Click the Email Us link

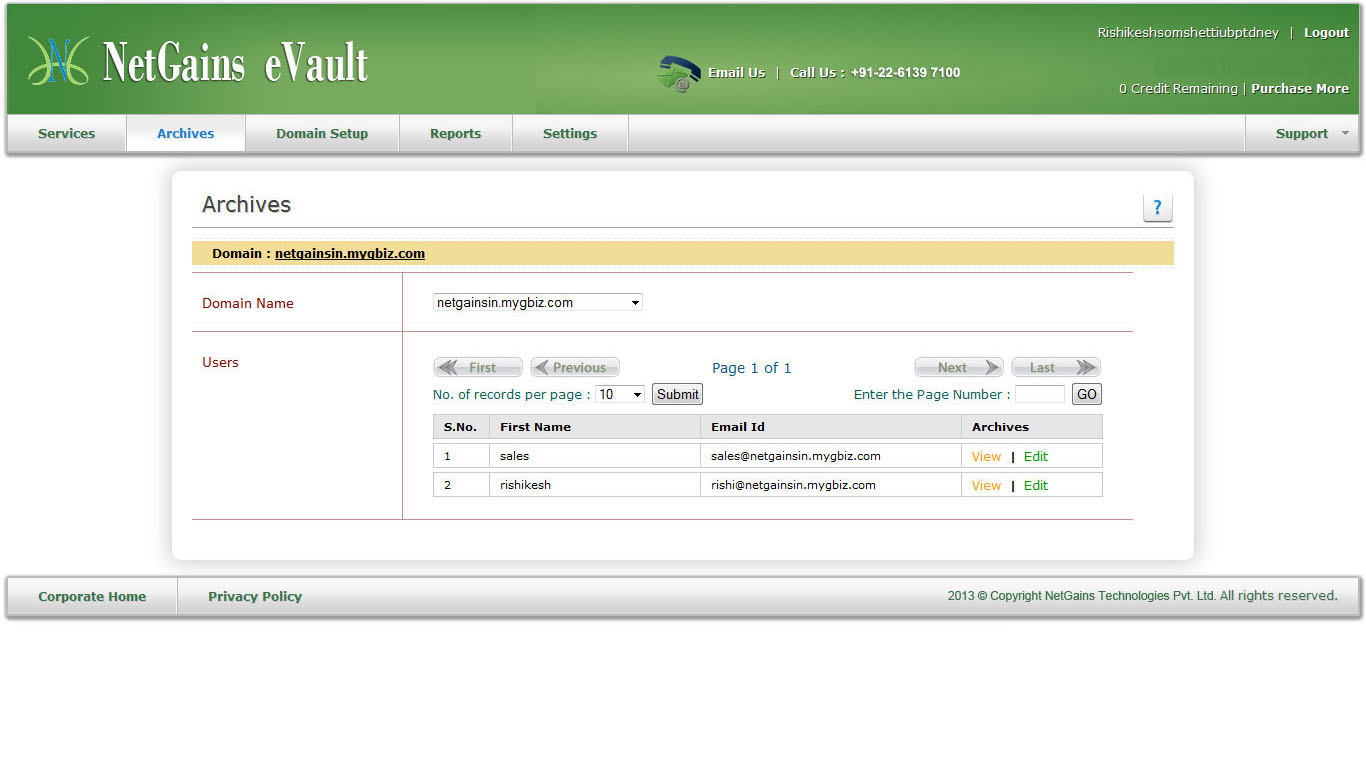tap(736, 72)
